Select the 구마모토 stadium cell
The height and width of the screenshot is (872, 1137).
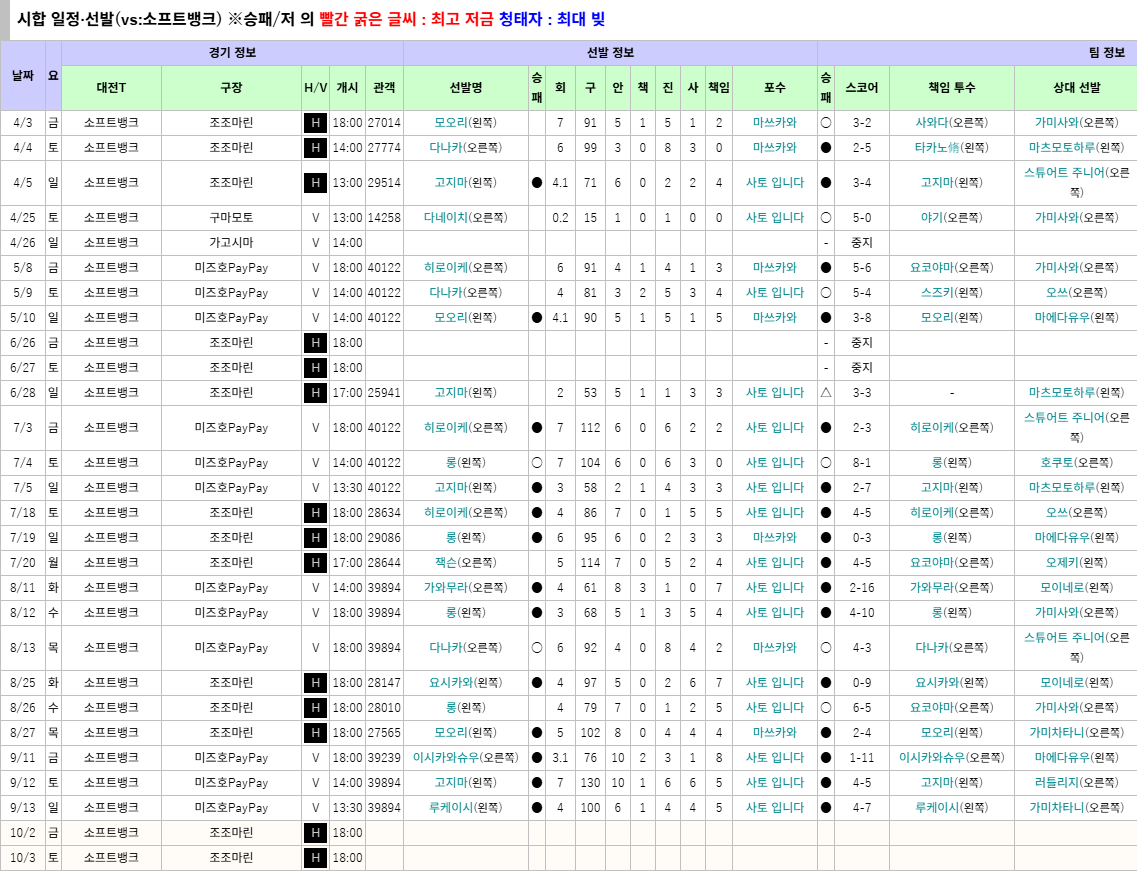tap(231, 217)
